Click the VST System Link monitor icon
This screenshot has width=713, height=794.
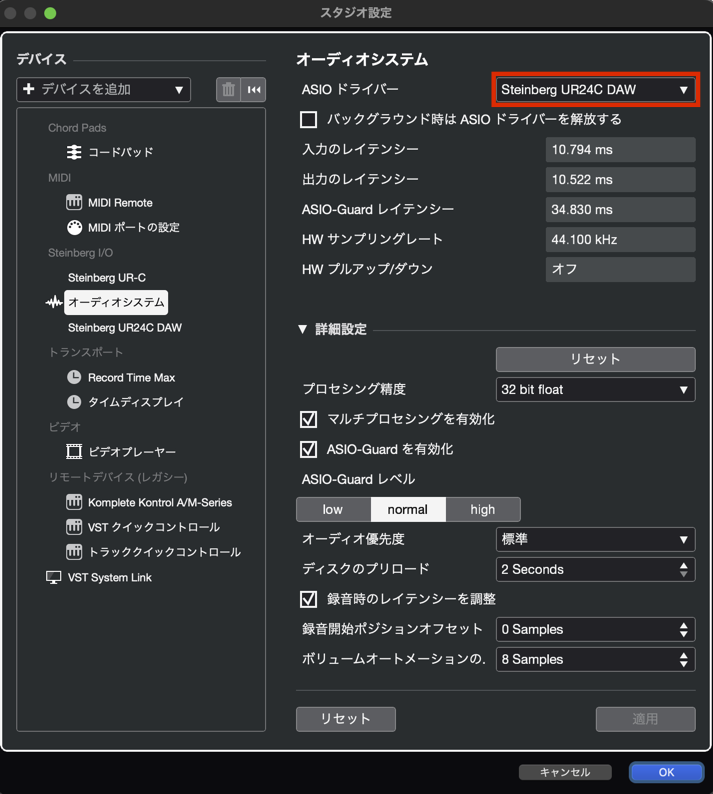pos(54,577)
